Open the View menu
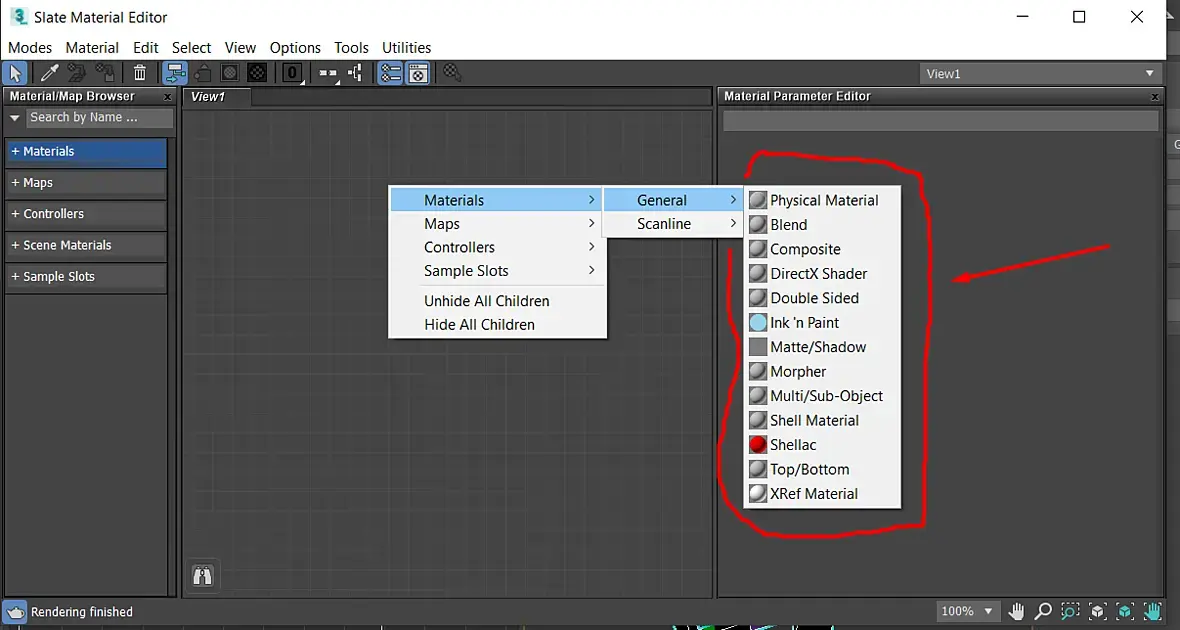This screenshot has width=1180, height=630. [240, 47]
